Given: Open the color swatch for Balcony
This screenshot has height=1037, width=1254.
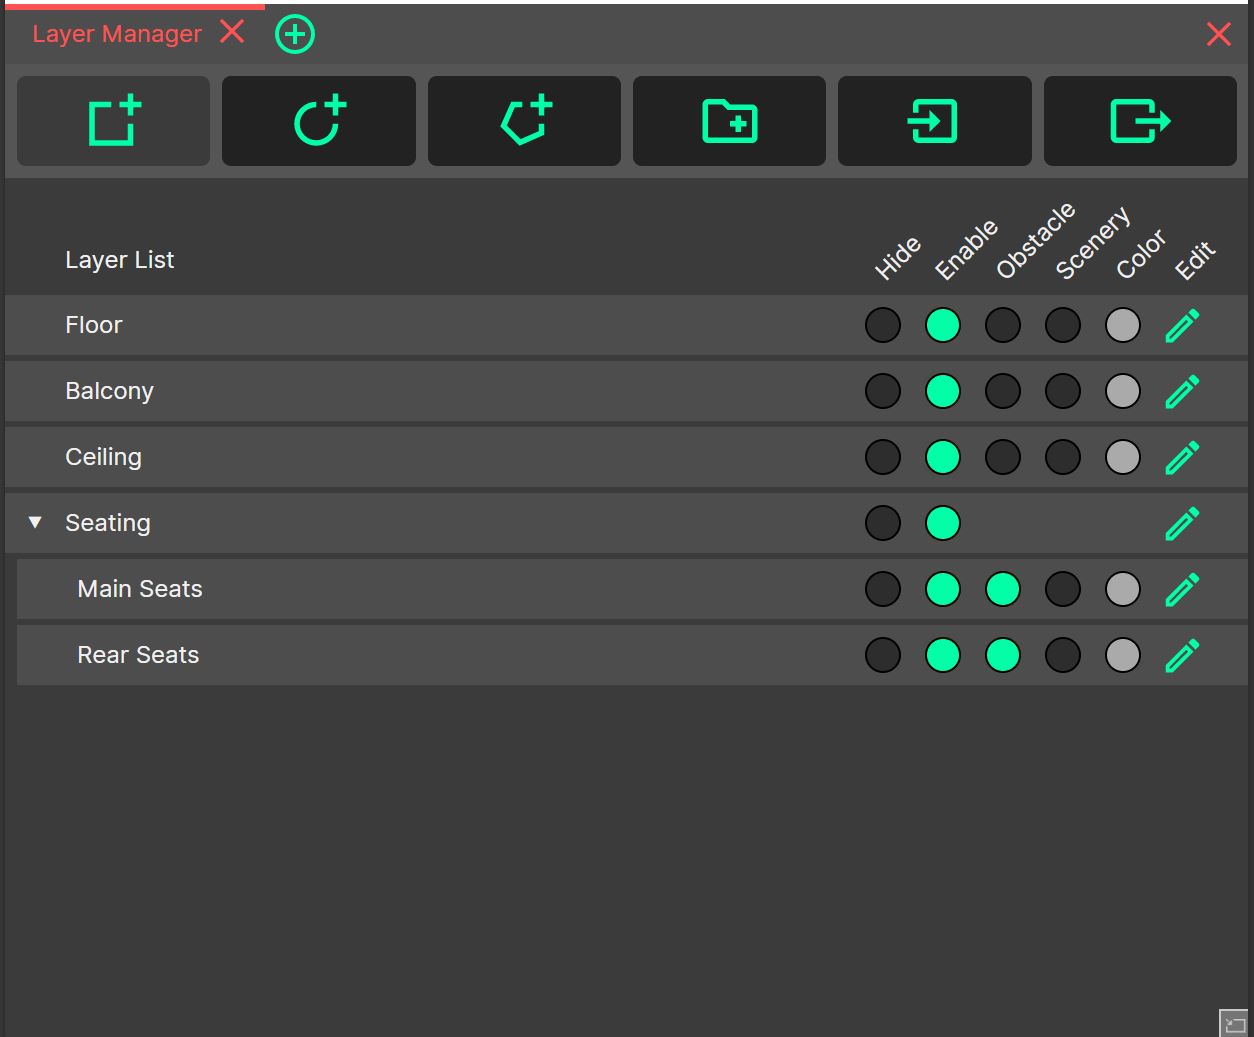Looking at the screenshot, I should [1122, 391].
